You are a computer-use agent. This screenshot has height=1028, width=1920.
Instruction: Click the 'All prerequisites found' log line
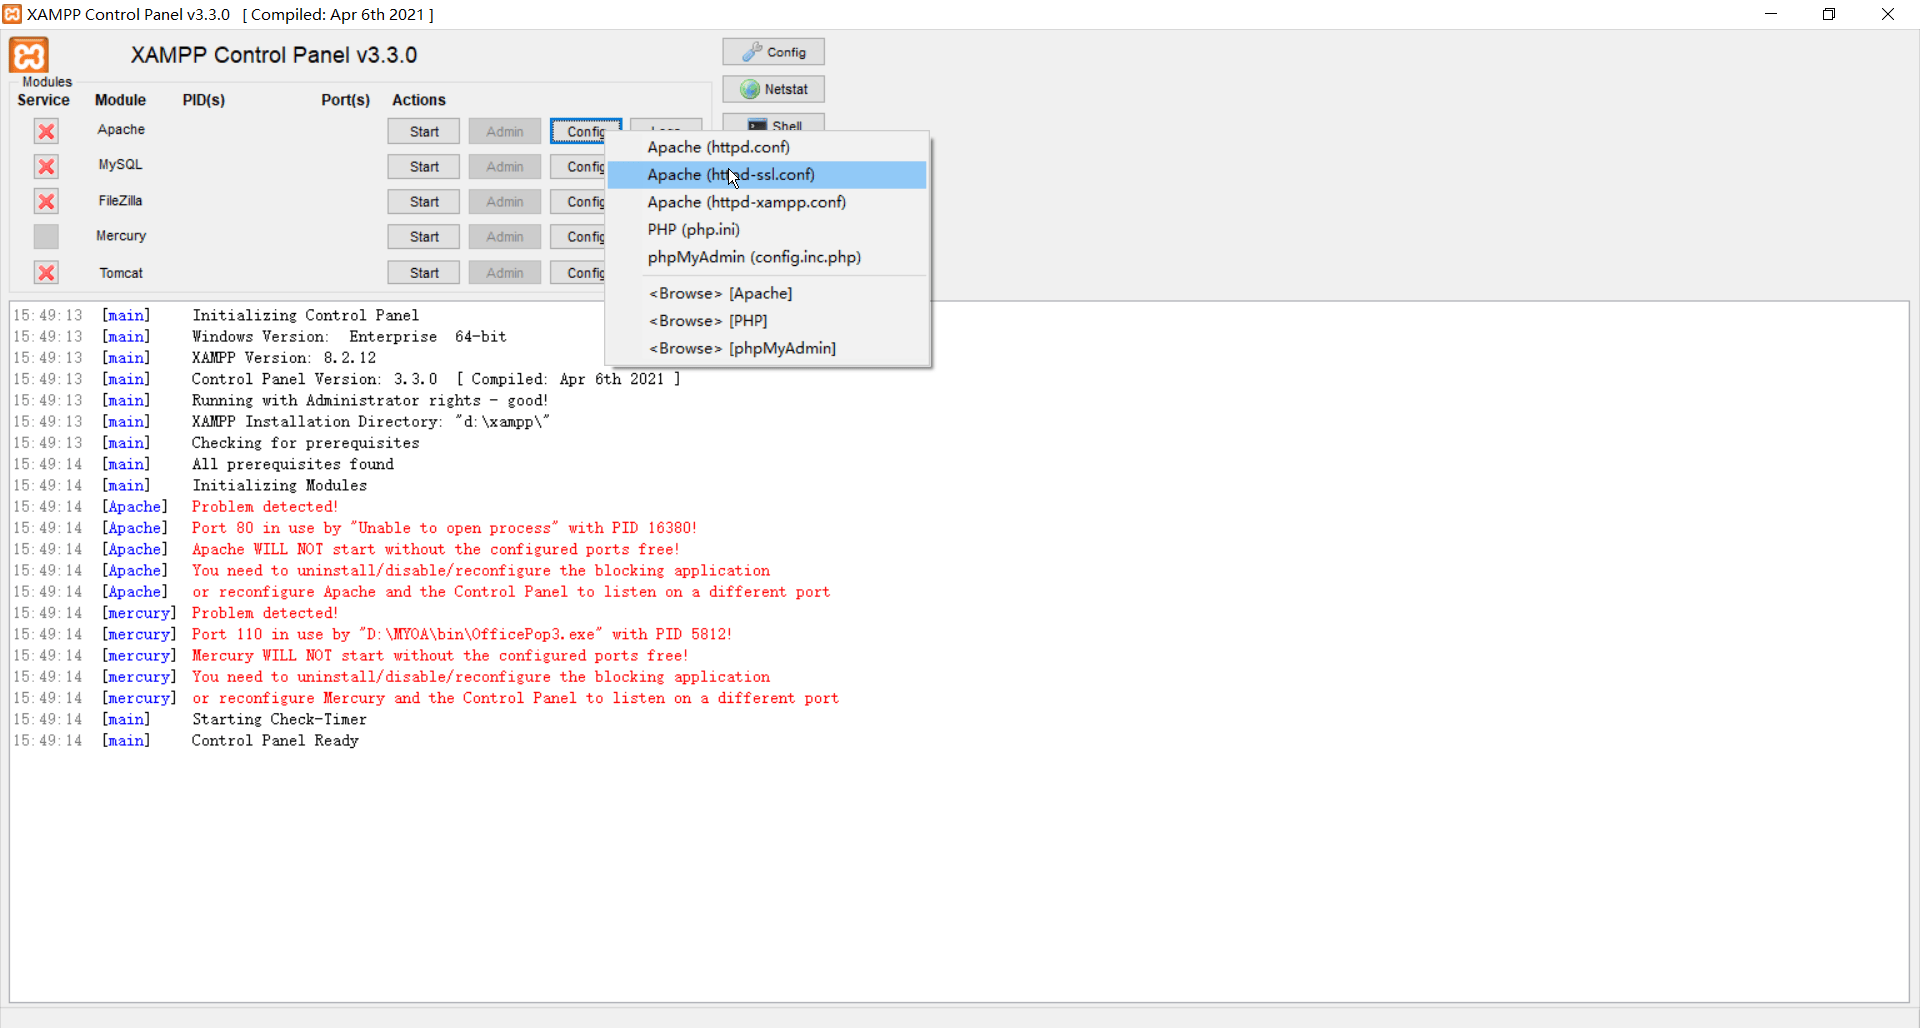293,464
